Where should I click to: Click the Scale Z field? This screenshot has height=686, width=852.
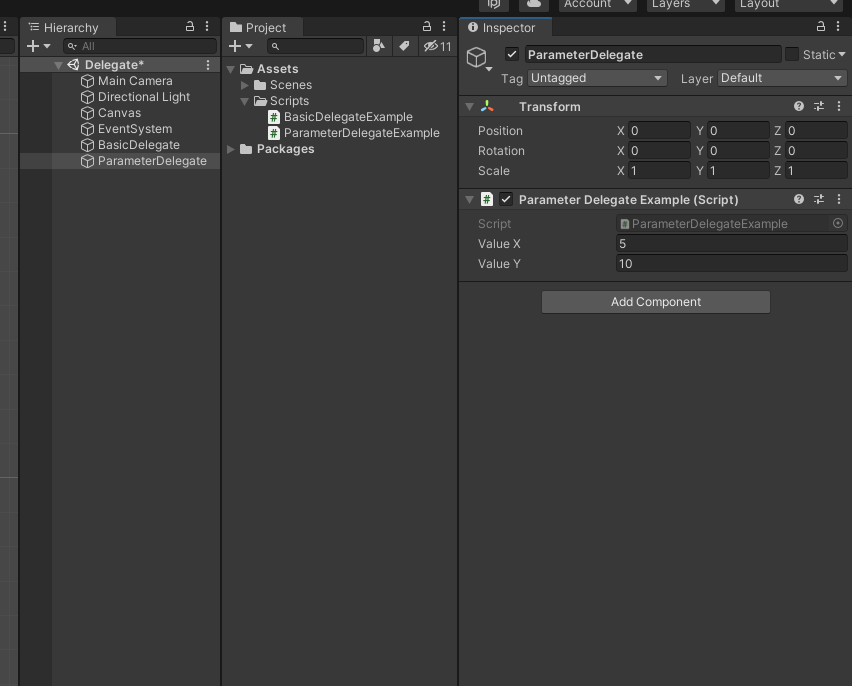(816, 171)
